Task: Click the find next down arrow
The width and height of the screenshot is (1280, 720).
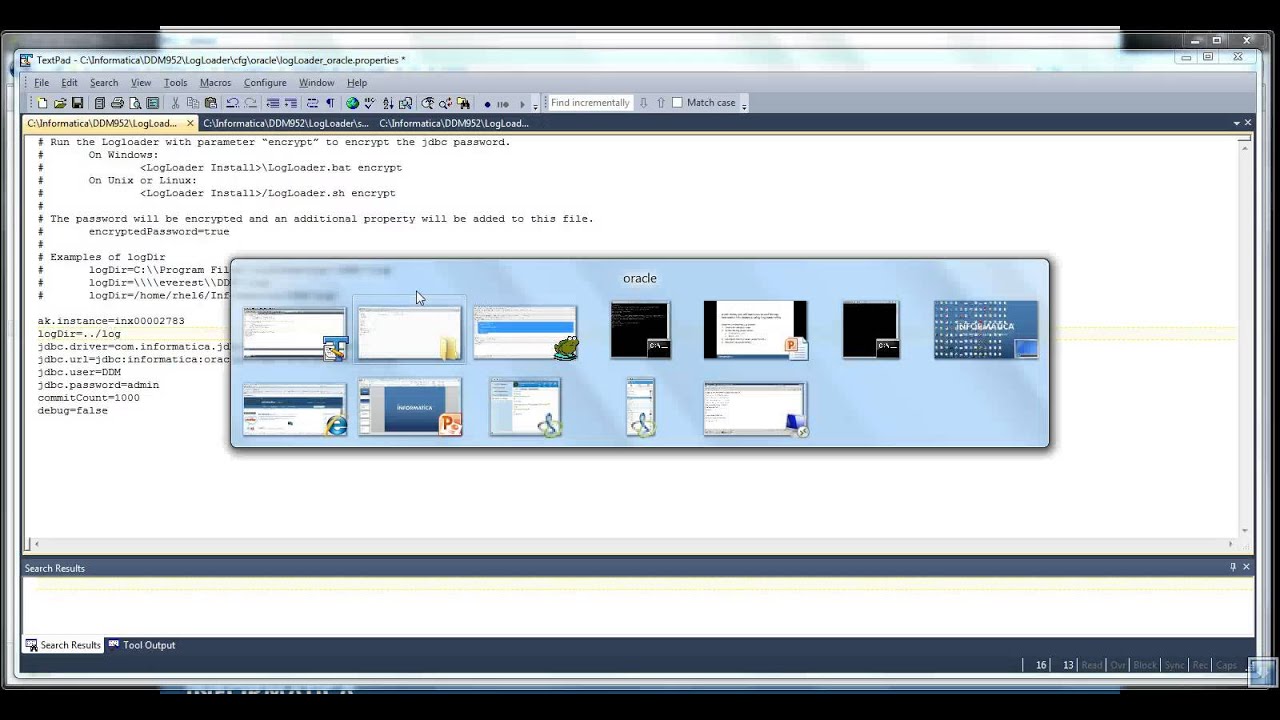Action: click(x=643, y=103)
